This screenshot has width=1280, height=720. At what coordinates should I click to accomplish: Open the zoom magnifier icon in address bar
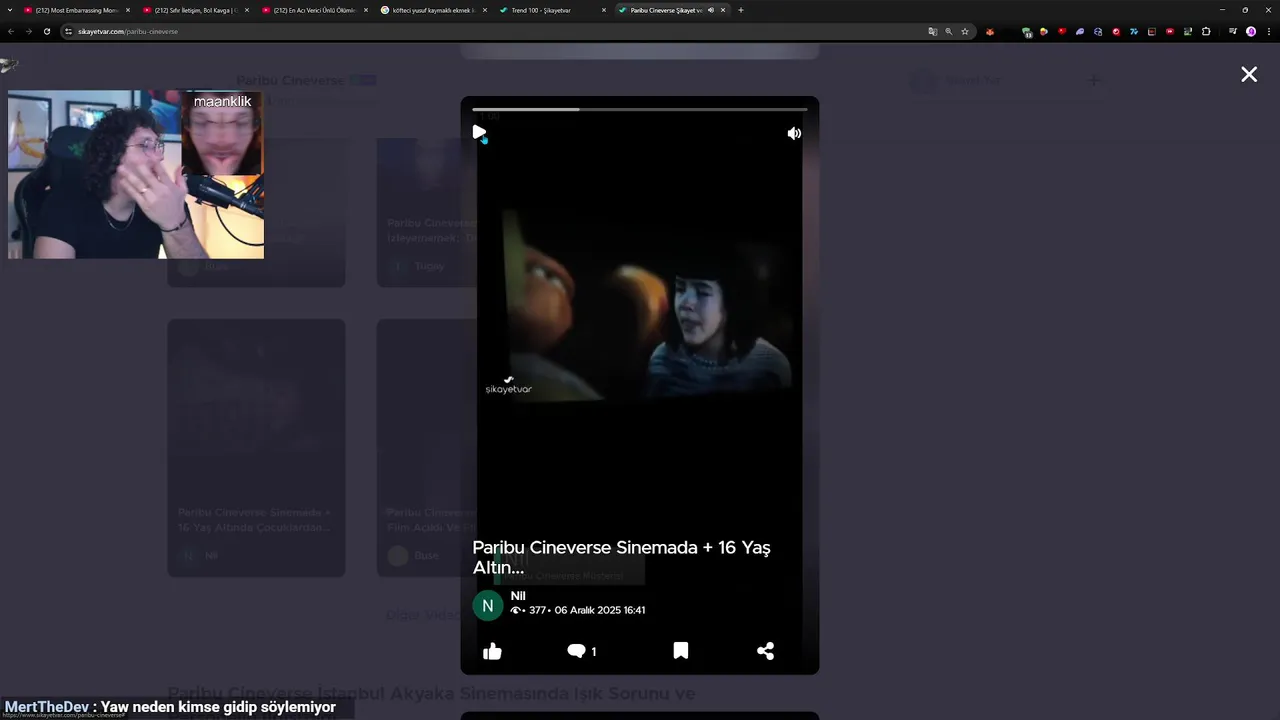click(x=949, y=31)
